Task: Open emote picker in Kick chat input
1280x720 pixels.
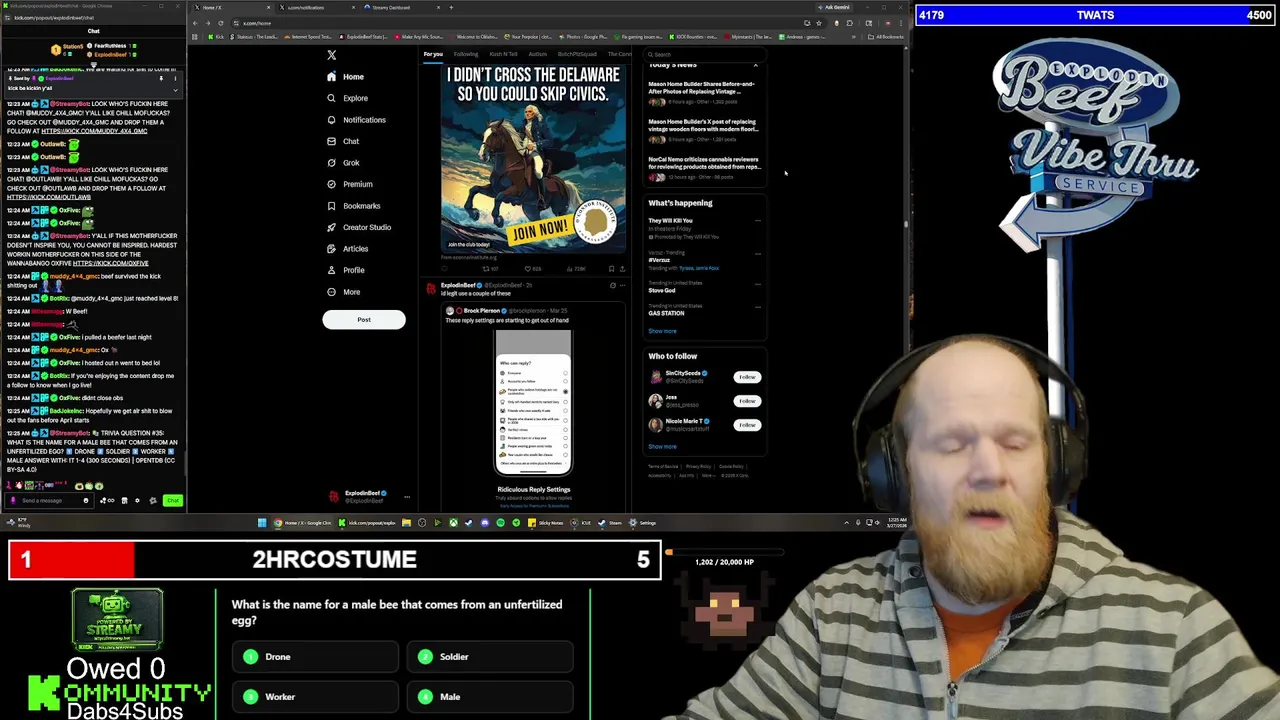Action: [85, 500]
